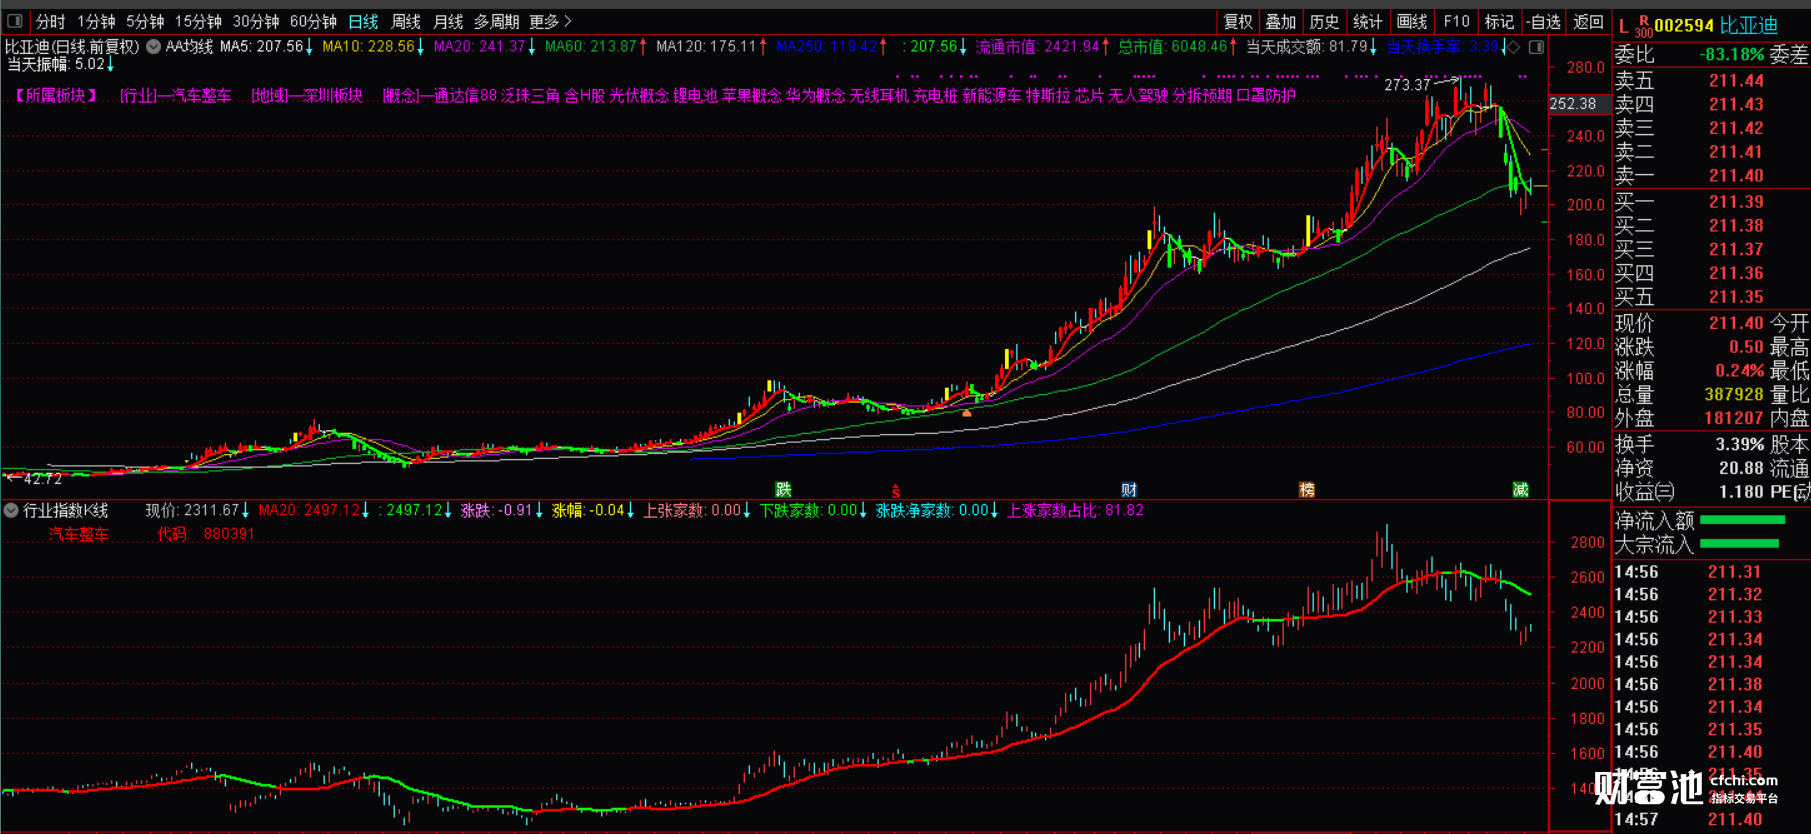1811x834 pixels.
Task: Select the 60分钟 period
Action: (x=313, y=21)
